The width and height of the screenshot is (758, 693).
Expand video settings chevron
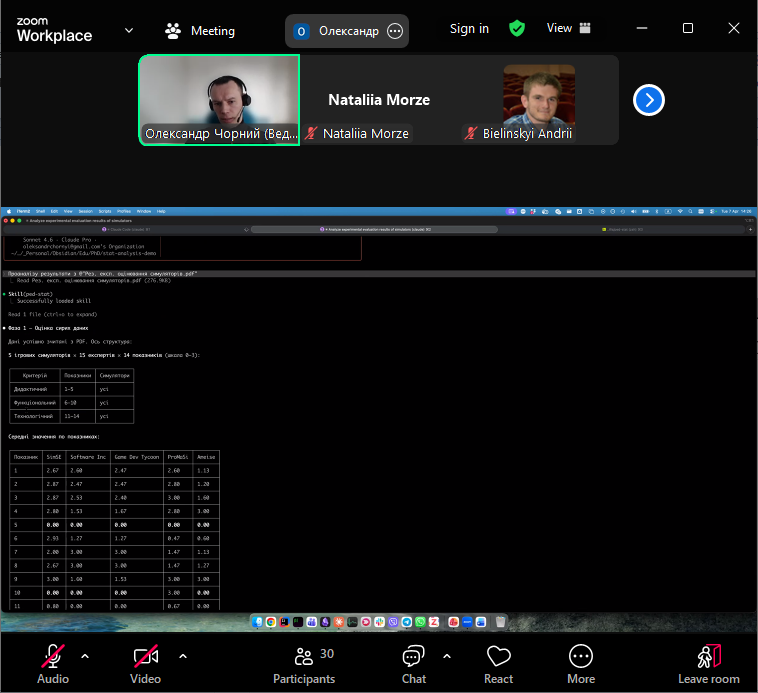click(182, 656)
